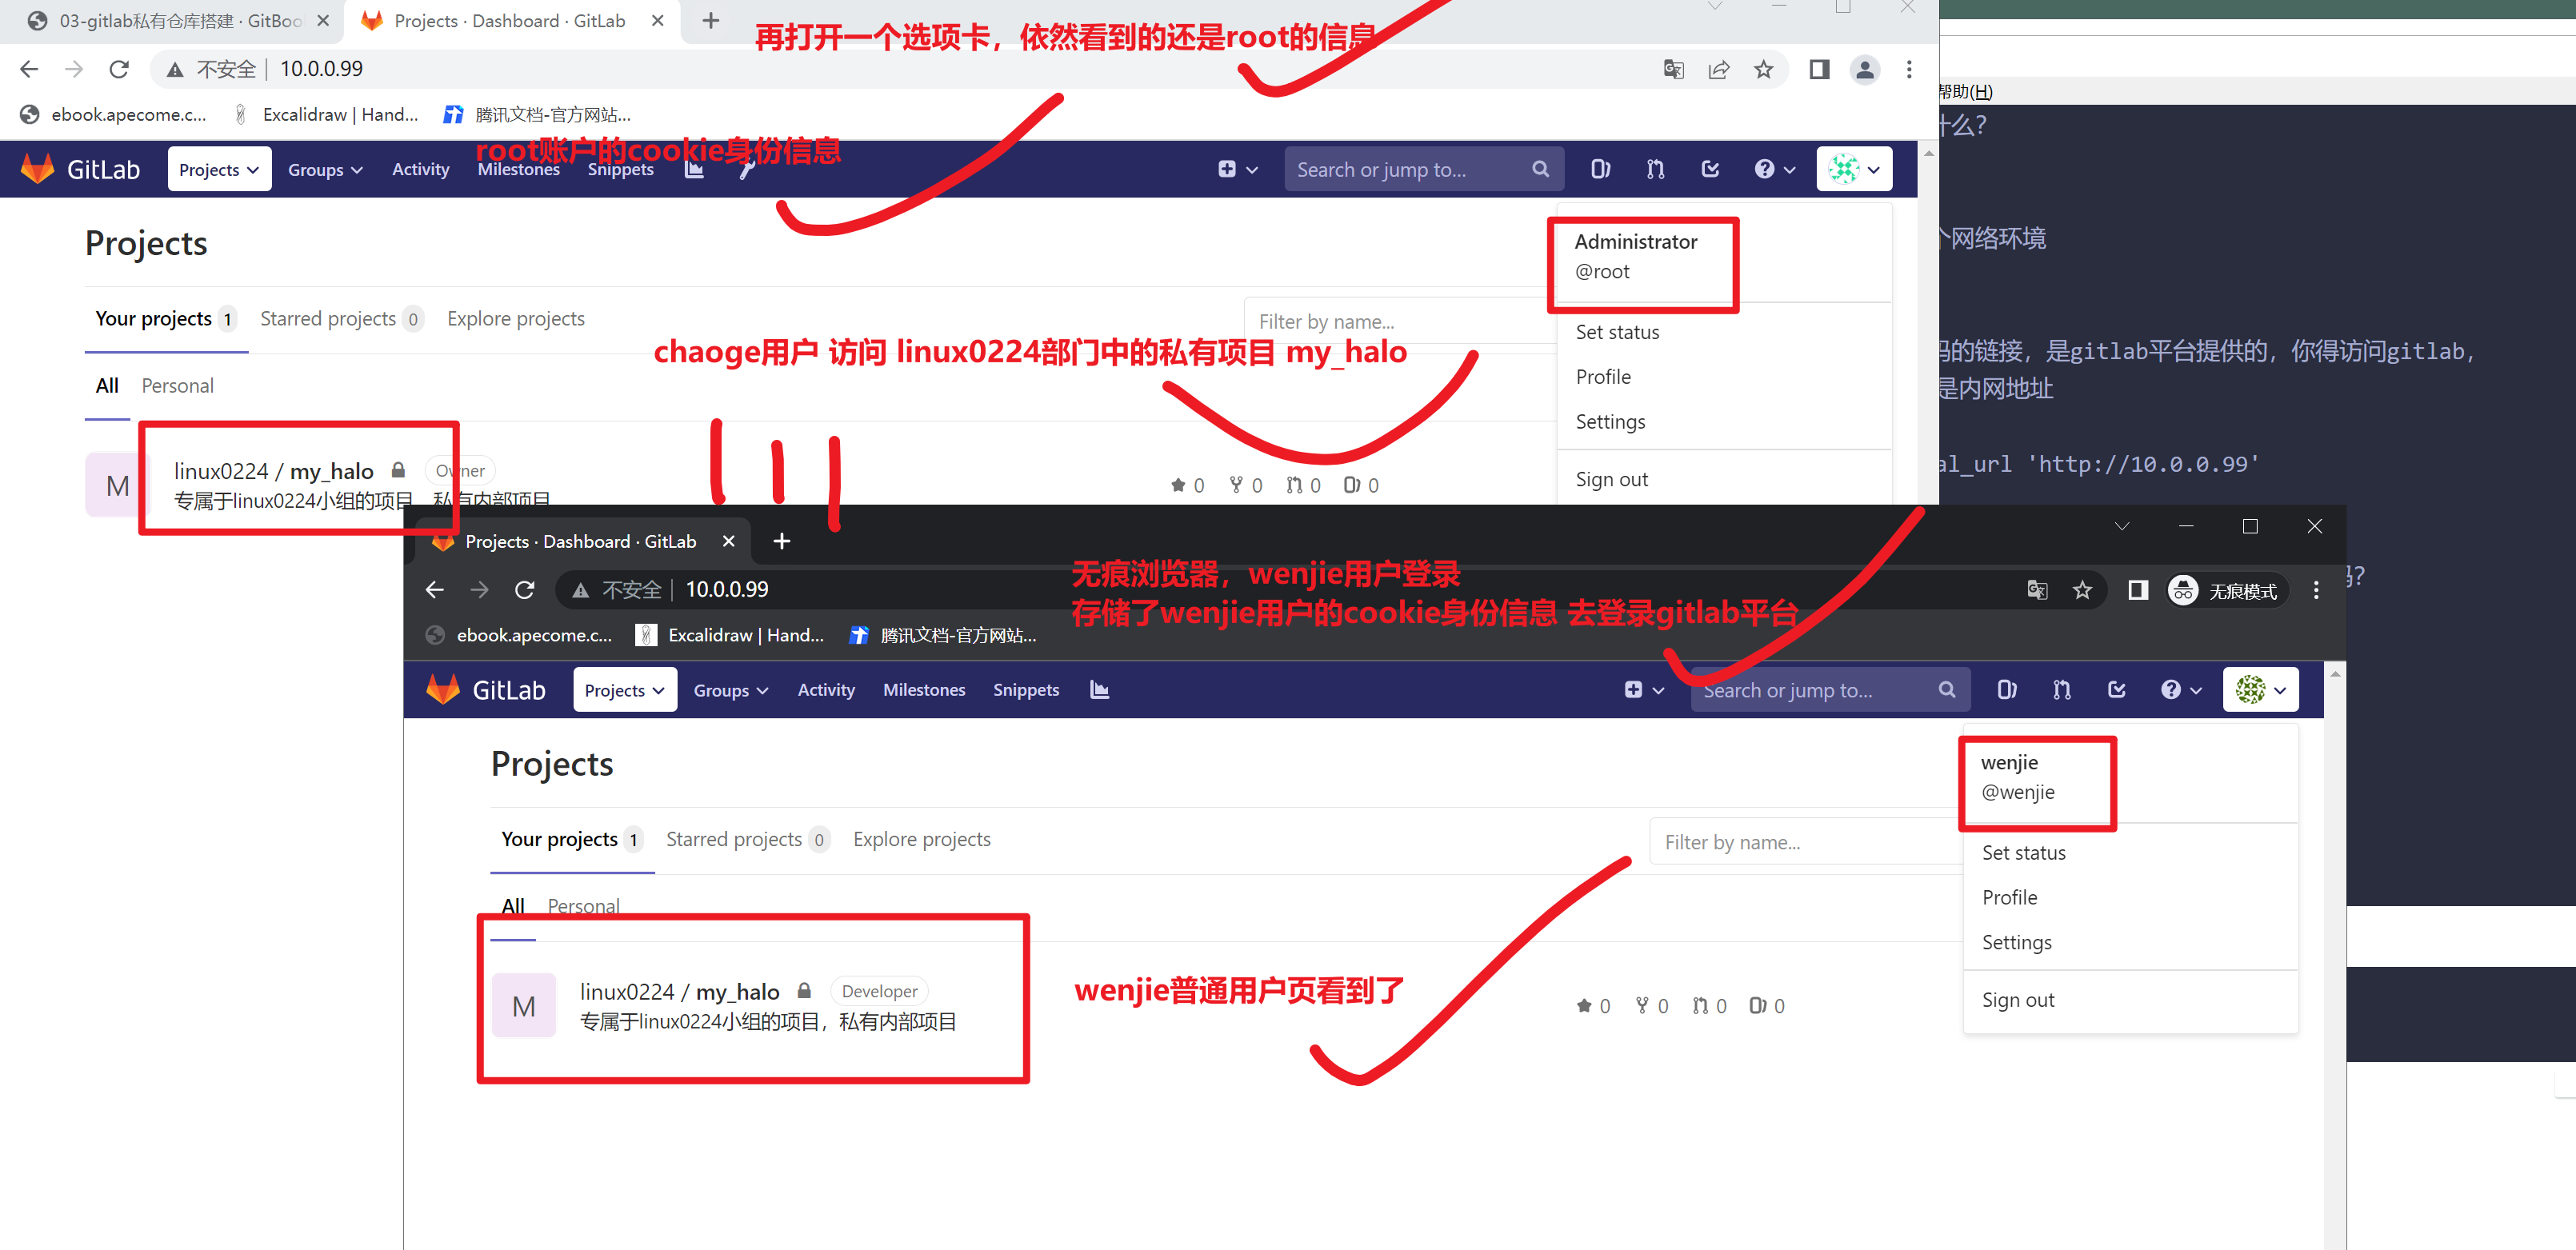
Task: Click the share icon in upper address bar
Action: coord(1718,69)
